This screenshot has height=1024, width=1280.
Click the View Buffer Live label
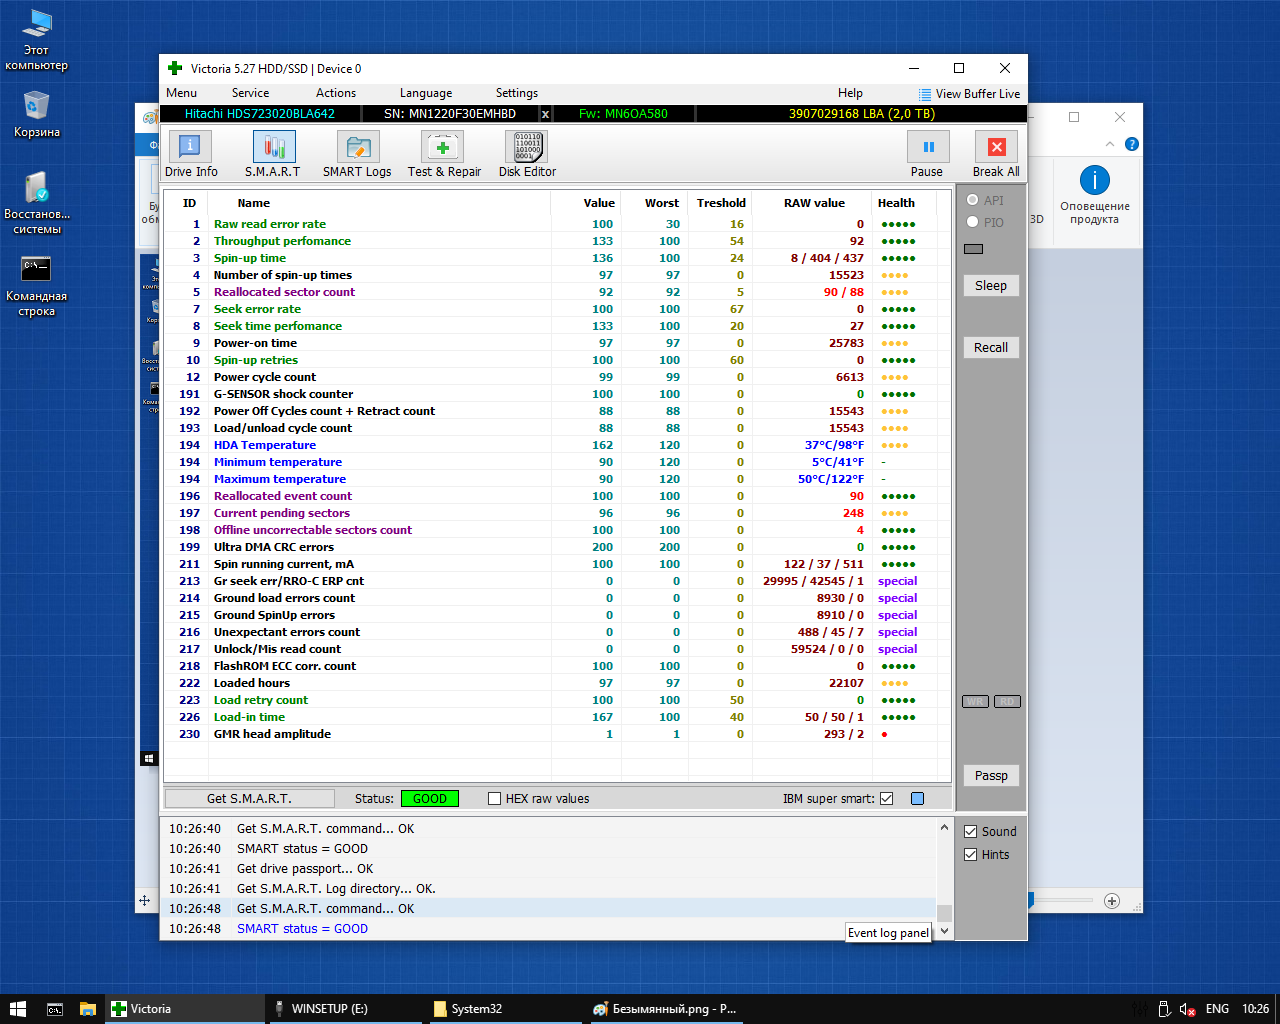[x=978, y=94]
